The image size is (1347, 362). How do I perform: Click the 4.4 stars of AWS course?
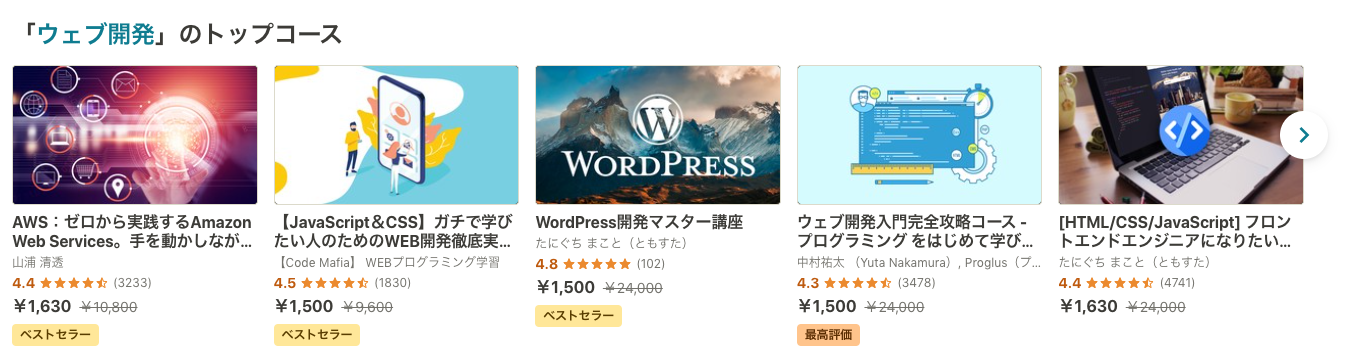[60, 283]
